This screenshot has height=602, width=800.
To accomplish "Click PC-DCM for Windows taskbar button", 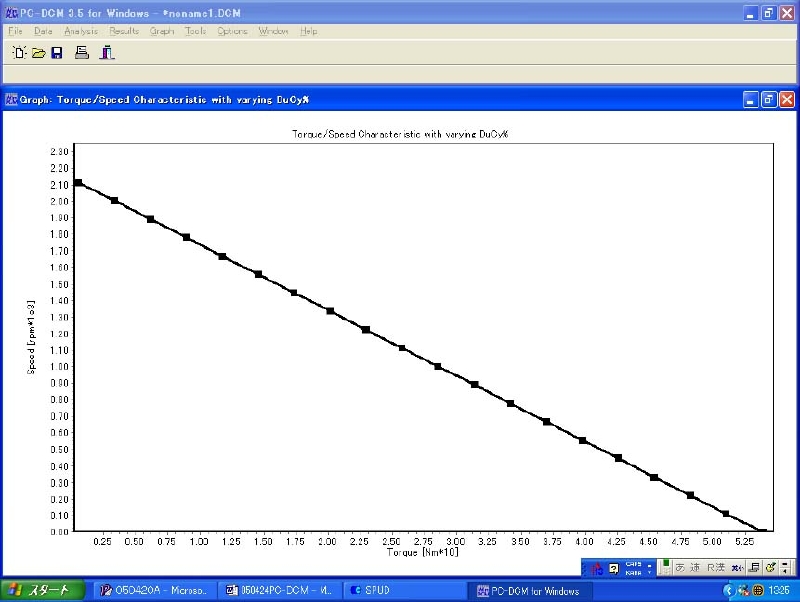I will pos(529,591).
